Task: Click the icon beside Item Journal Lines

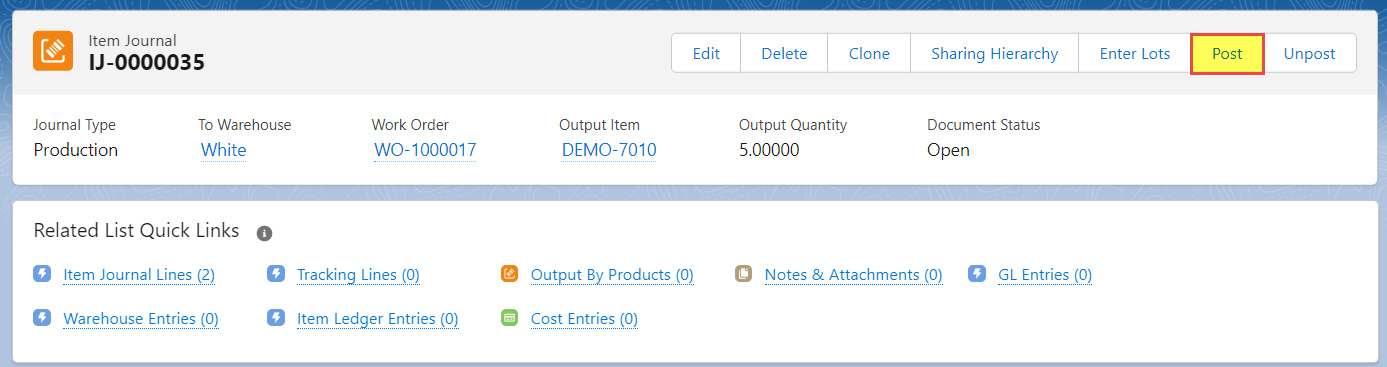Action: 42,273
